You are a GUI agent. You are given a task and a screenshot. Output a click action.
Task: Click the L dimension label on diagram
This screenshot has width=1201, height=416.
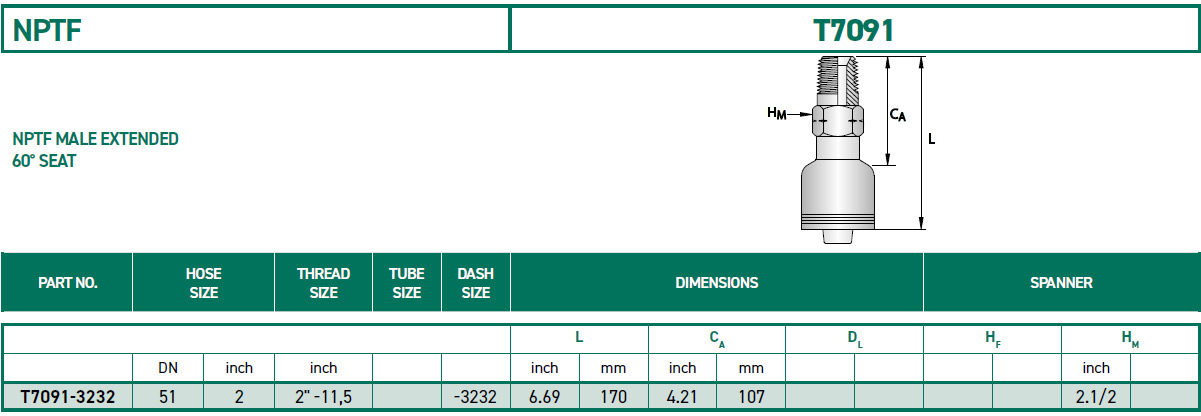pyautogui.click(x=931, y=140)
